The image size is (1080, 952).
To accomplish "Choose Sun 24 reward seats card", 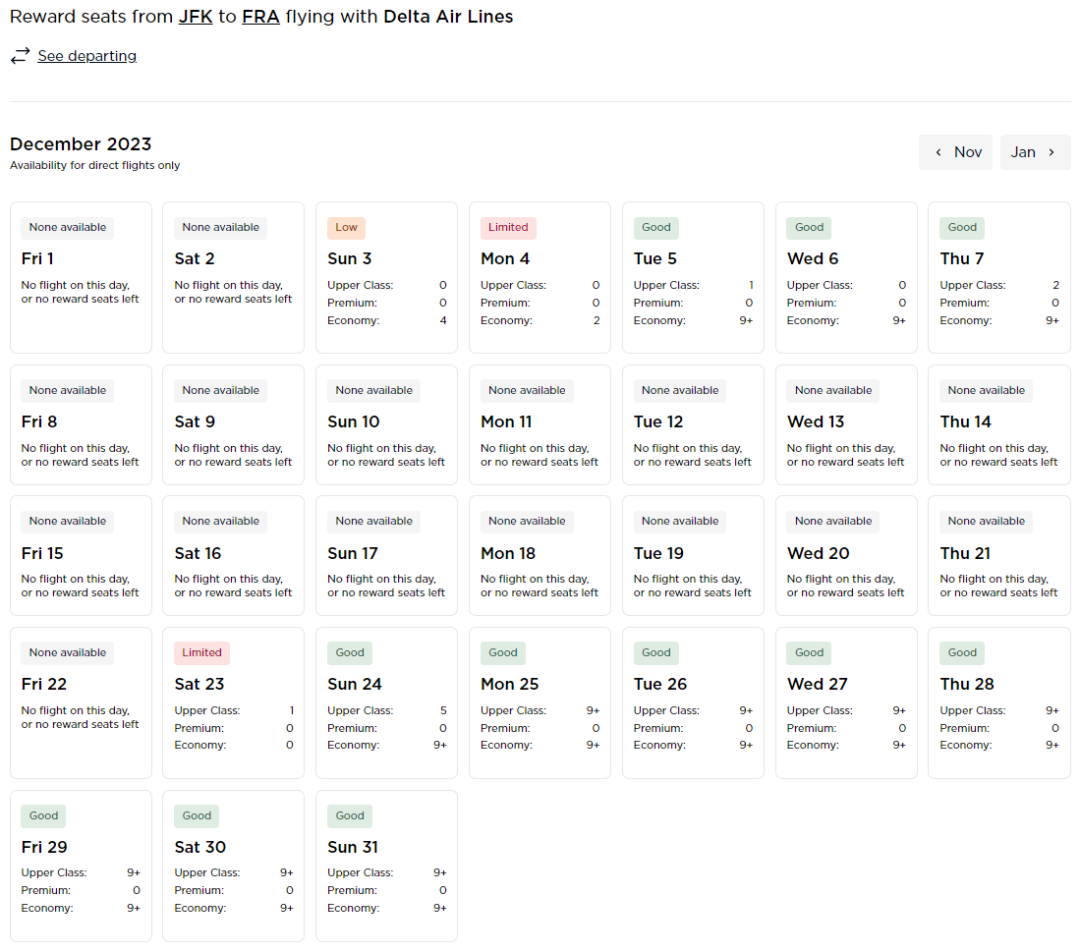I will (386, 702).
